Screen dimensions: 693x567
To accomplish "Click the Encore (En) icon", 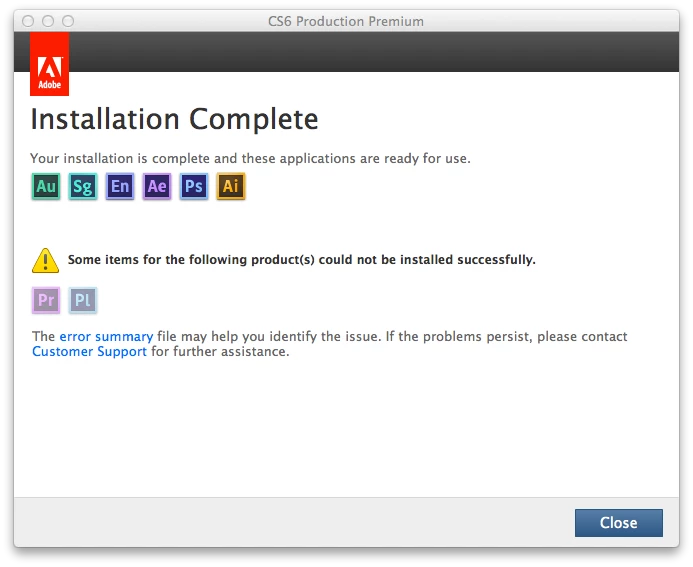I will 120,186.
